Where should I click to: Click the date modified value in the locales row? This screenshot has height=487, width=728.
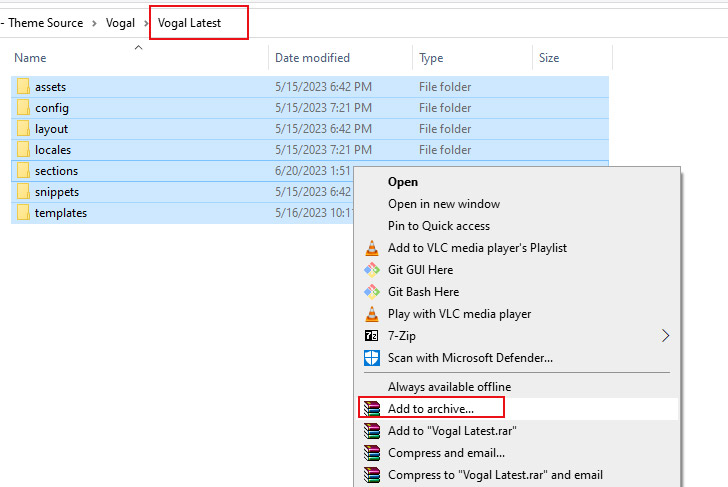tap(323, 150)
